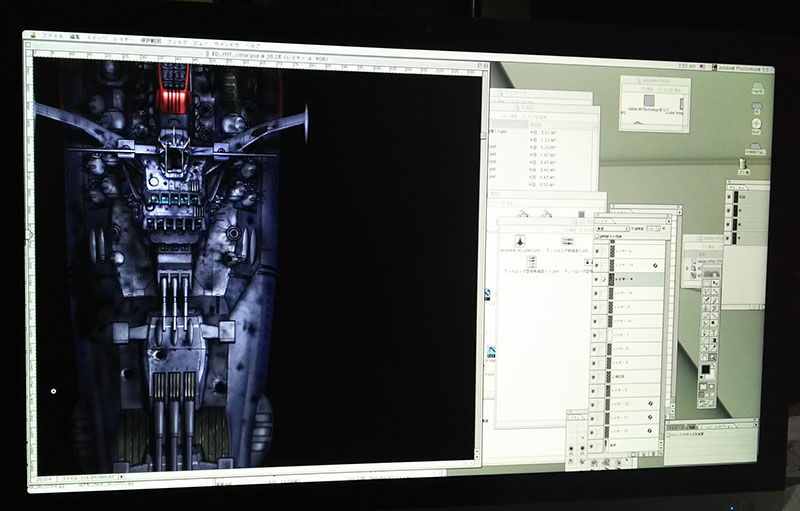Click the trash icon in the Layers palette
This screenshot has width=800, height=511.
pos(654,454)
